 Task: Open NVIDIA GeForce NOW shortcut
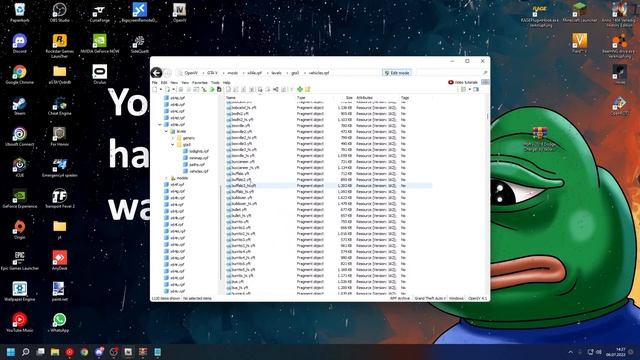100,44
